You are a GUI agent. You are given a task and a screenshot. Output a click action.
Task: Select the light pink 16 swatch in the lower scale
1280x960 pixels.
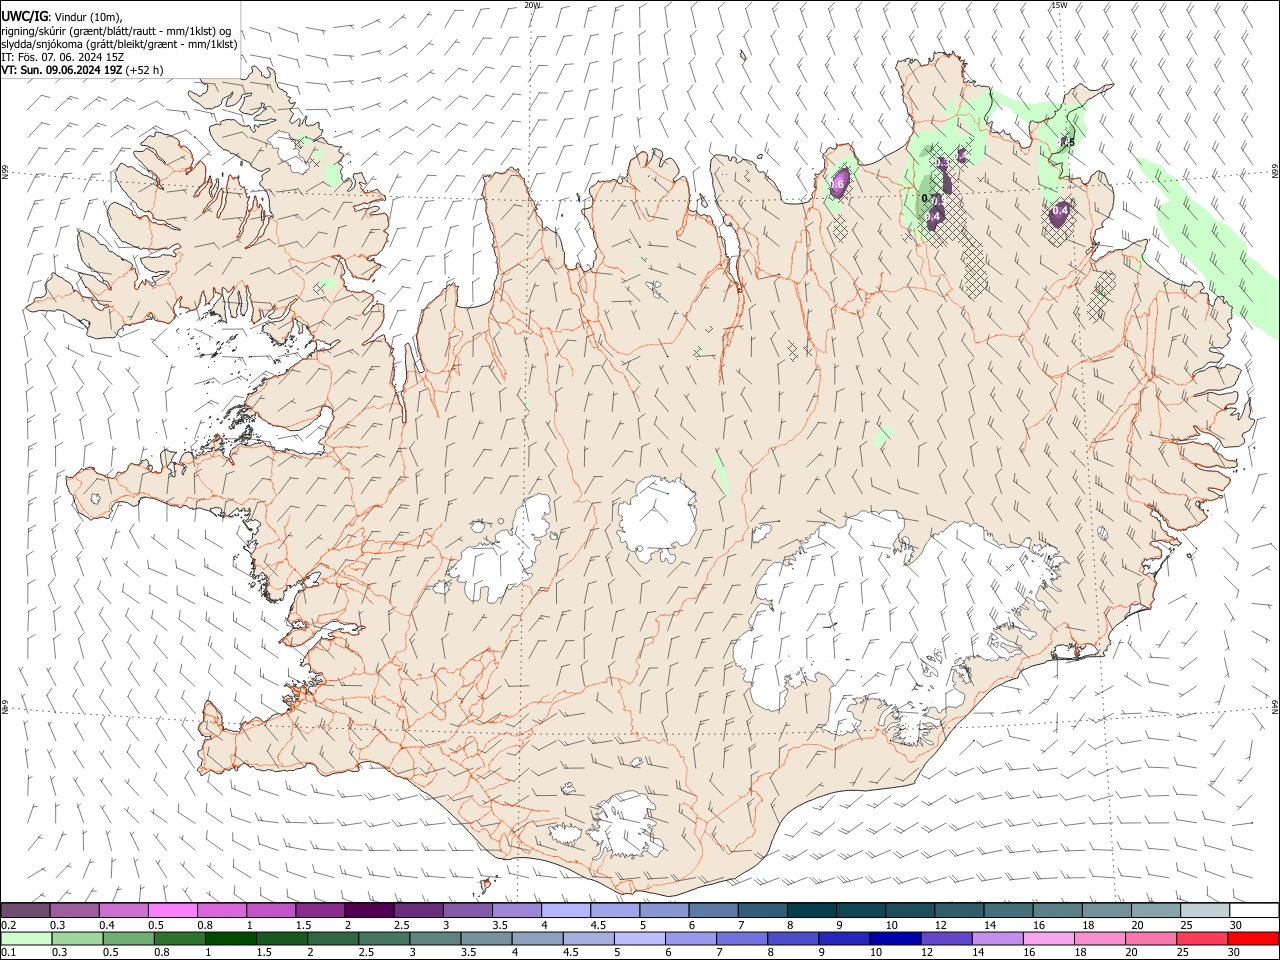(x=1049, y=938)
